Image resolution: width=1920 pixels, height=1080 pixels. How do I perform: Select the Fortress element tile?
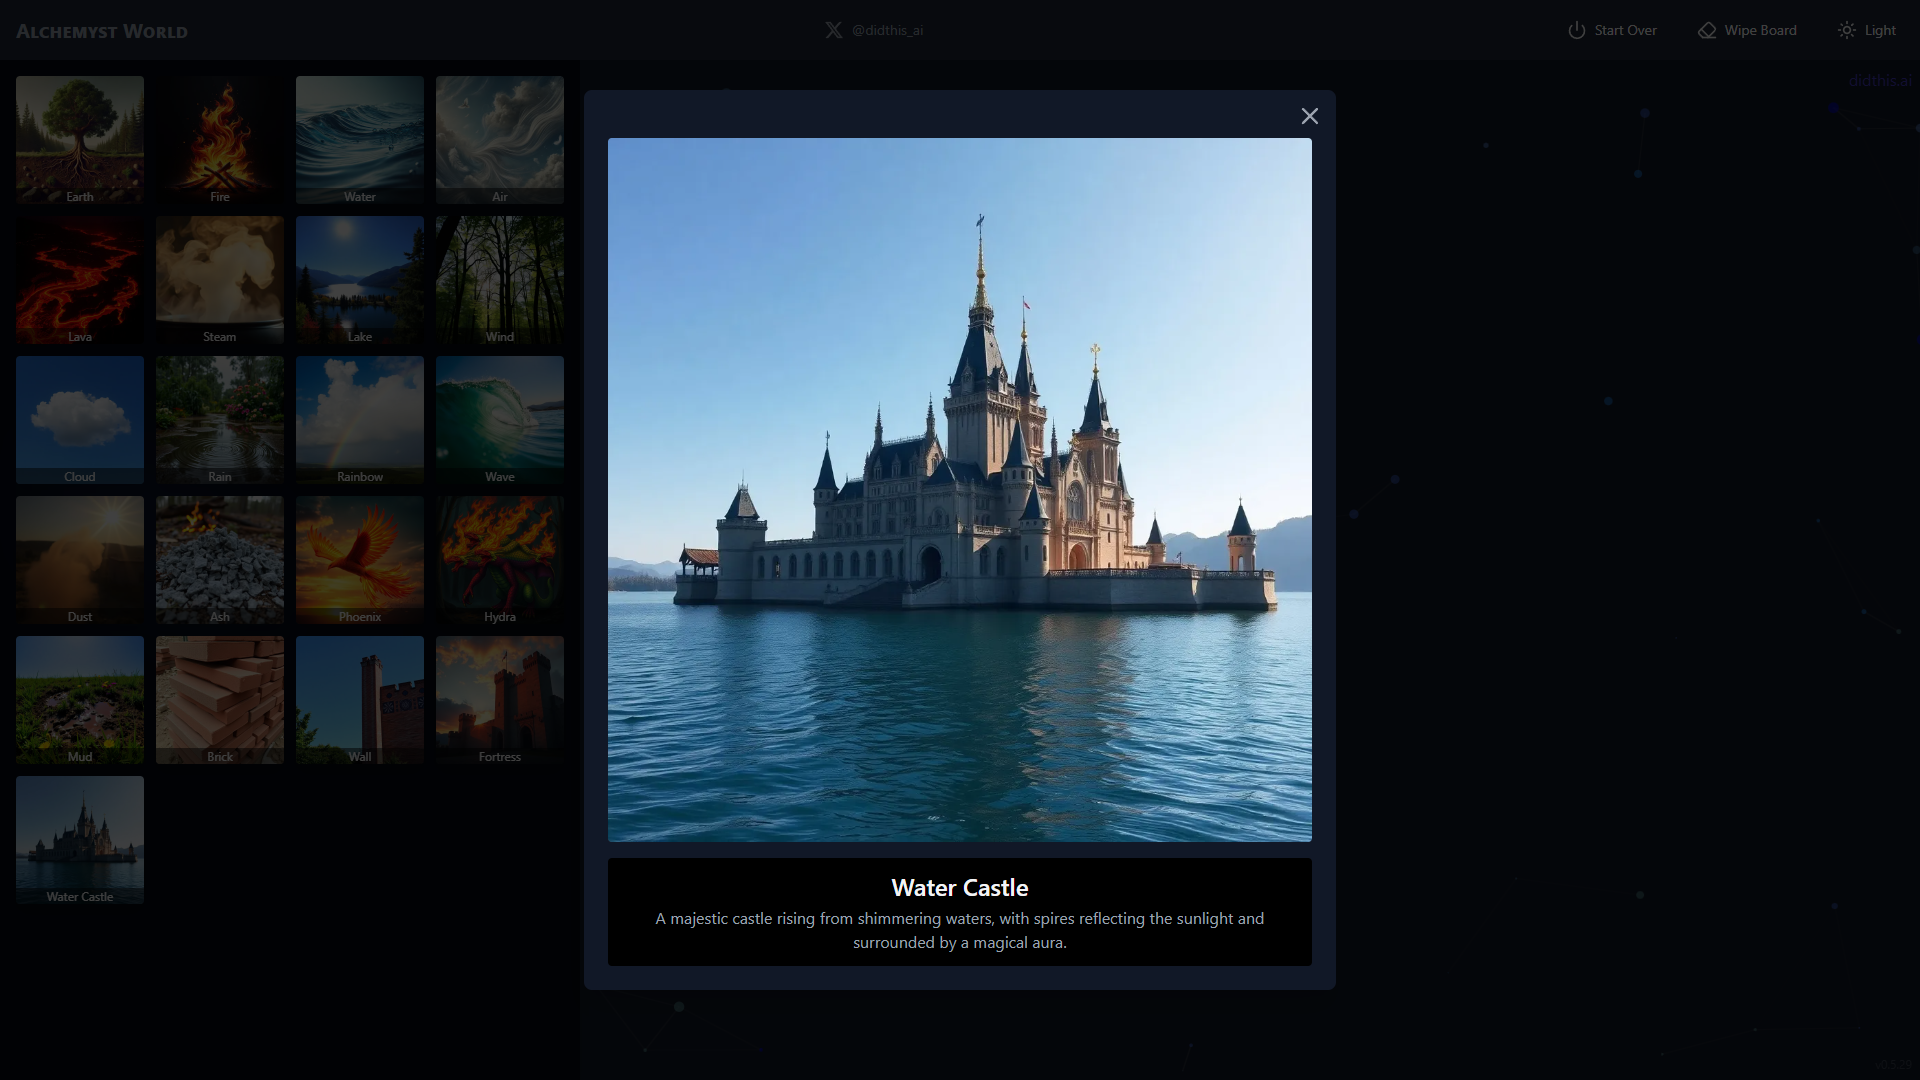click(500, 700)
